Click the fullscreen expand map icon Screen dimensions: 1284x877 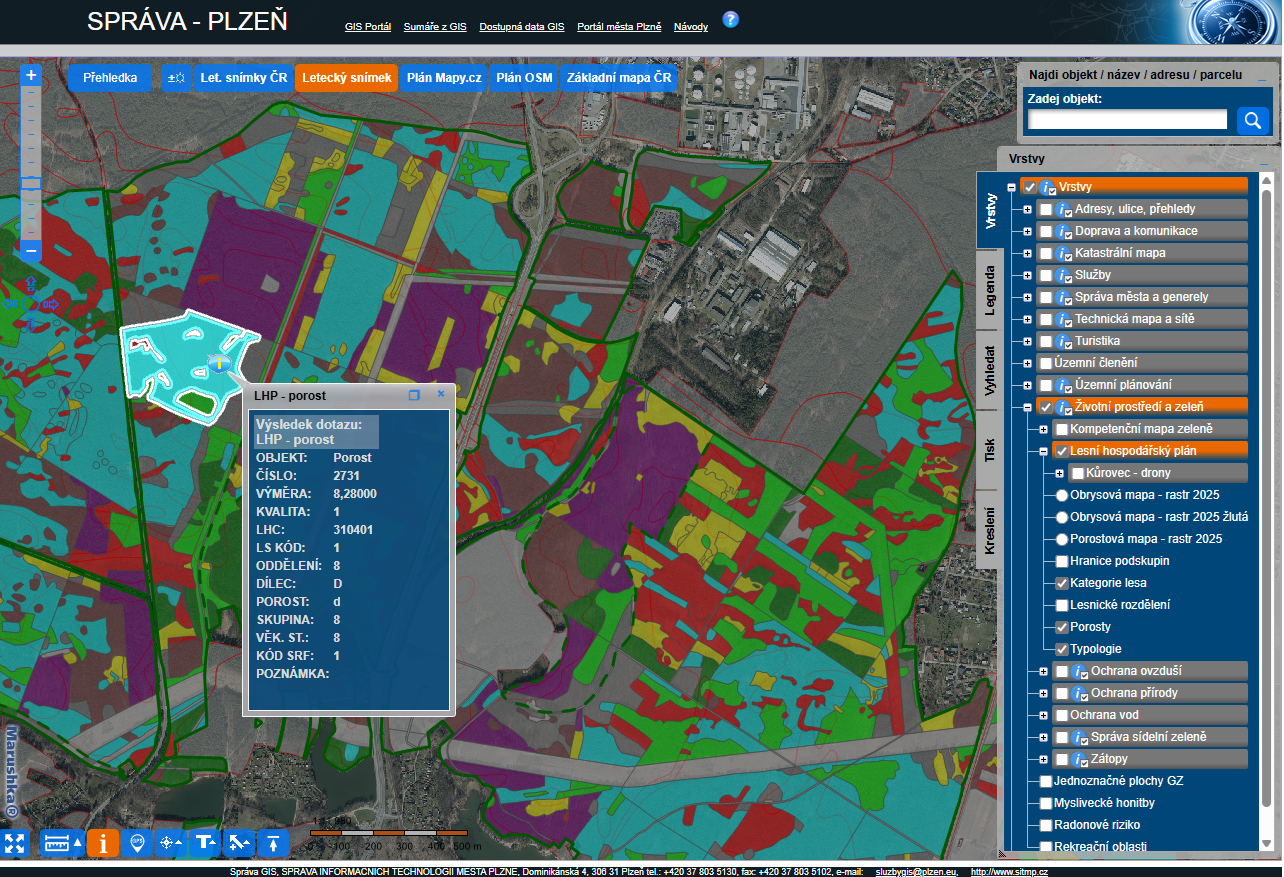point(14,843)
